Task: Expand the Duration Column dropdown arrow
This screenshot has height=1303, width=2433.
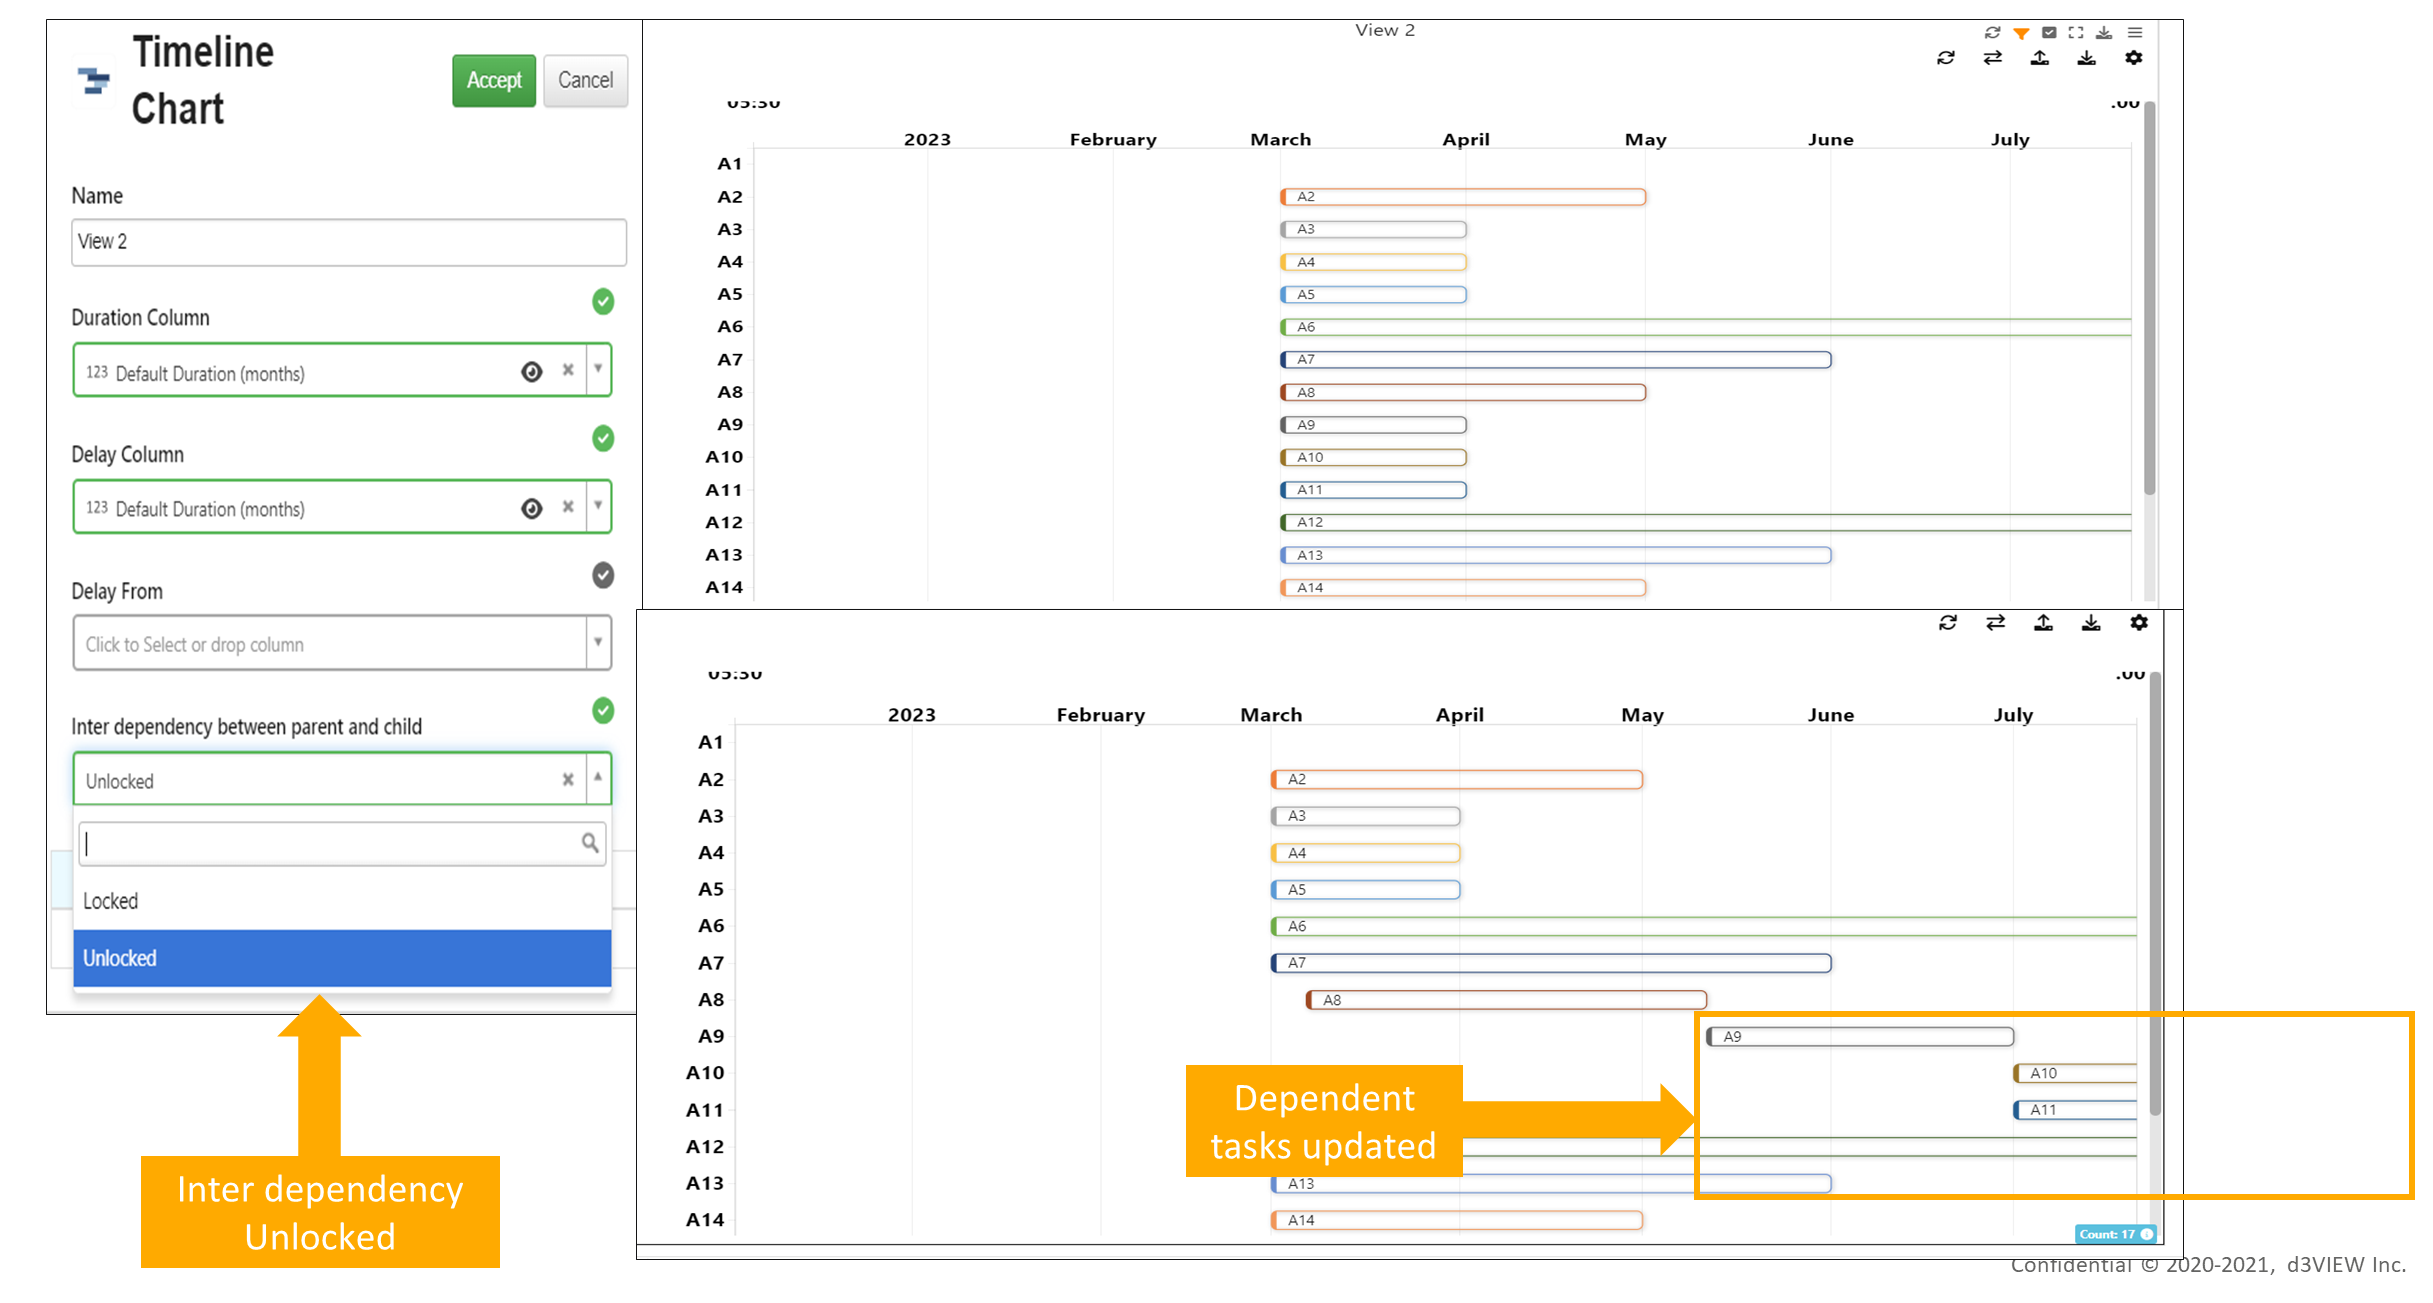Action: pyautogui.click(x=598, y=370)
